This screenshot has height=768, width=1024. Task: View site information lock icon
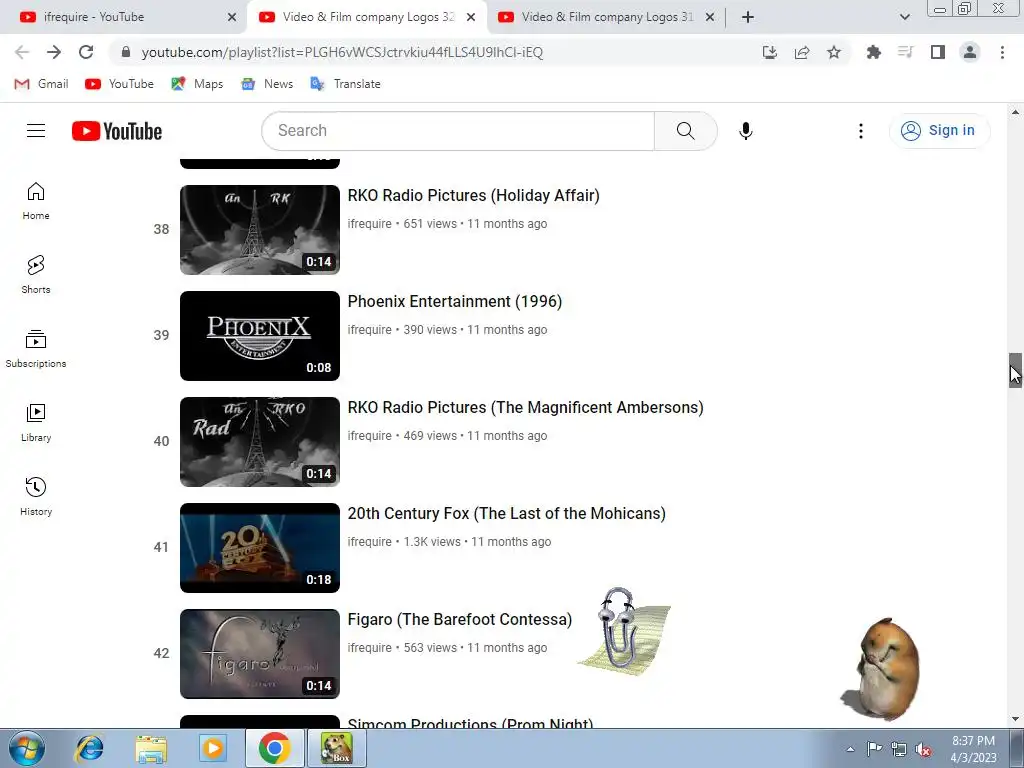coord(127,52)
